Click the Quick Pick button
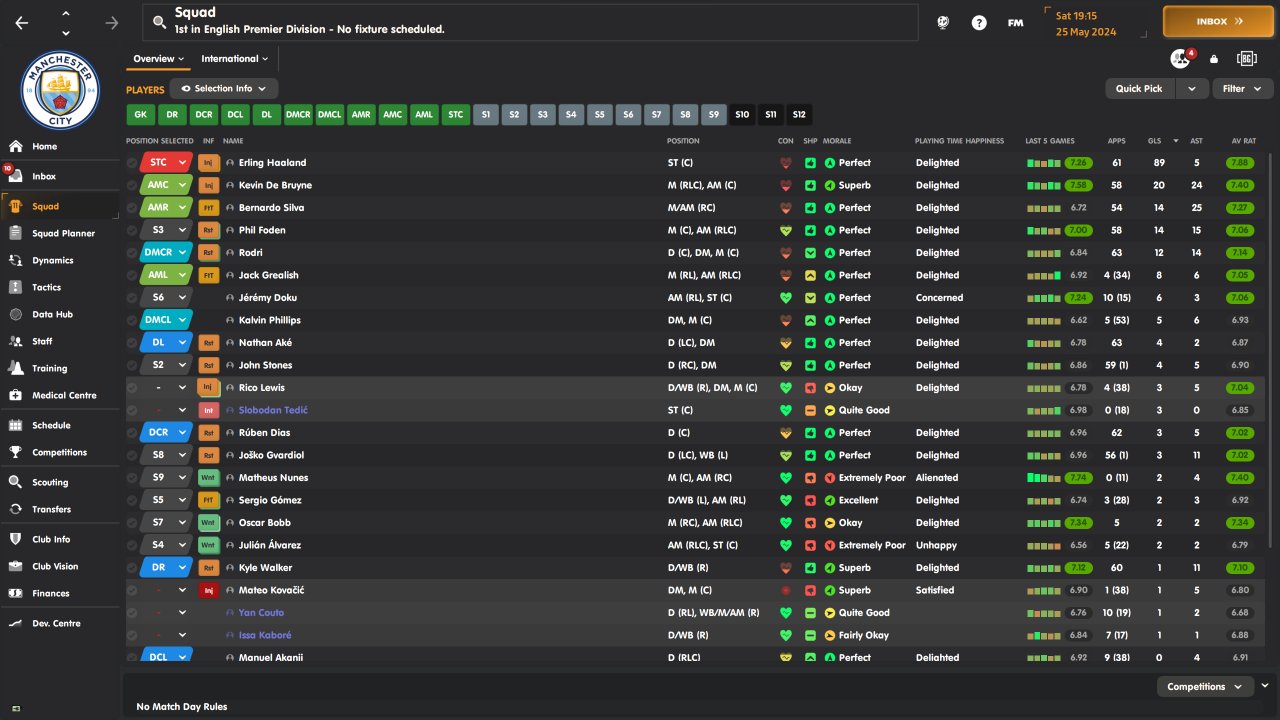 point(1139,88)
